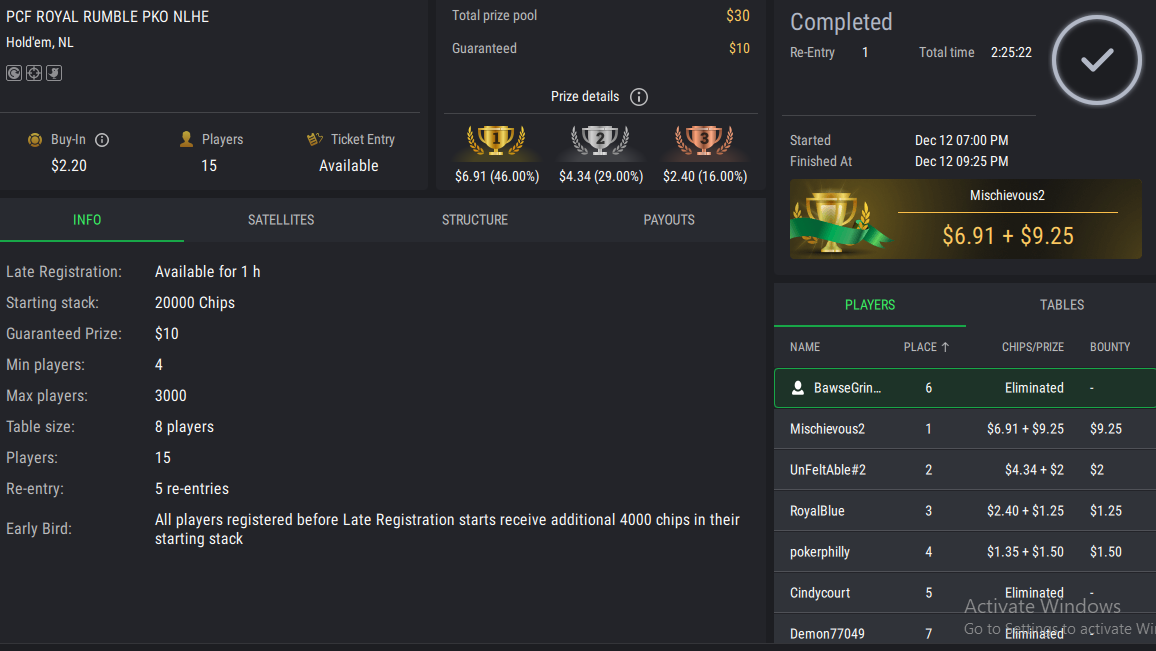Click the Ticket Entry icon
Screen dimensions: 1156x651
[x=315, y=140]
